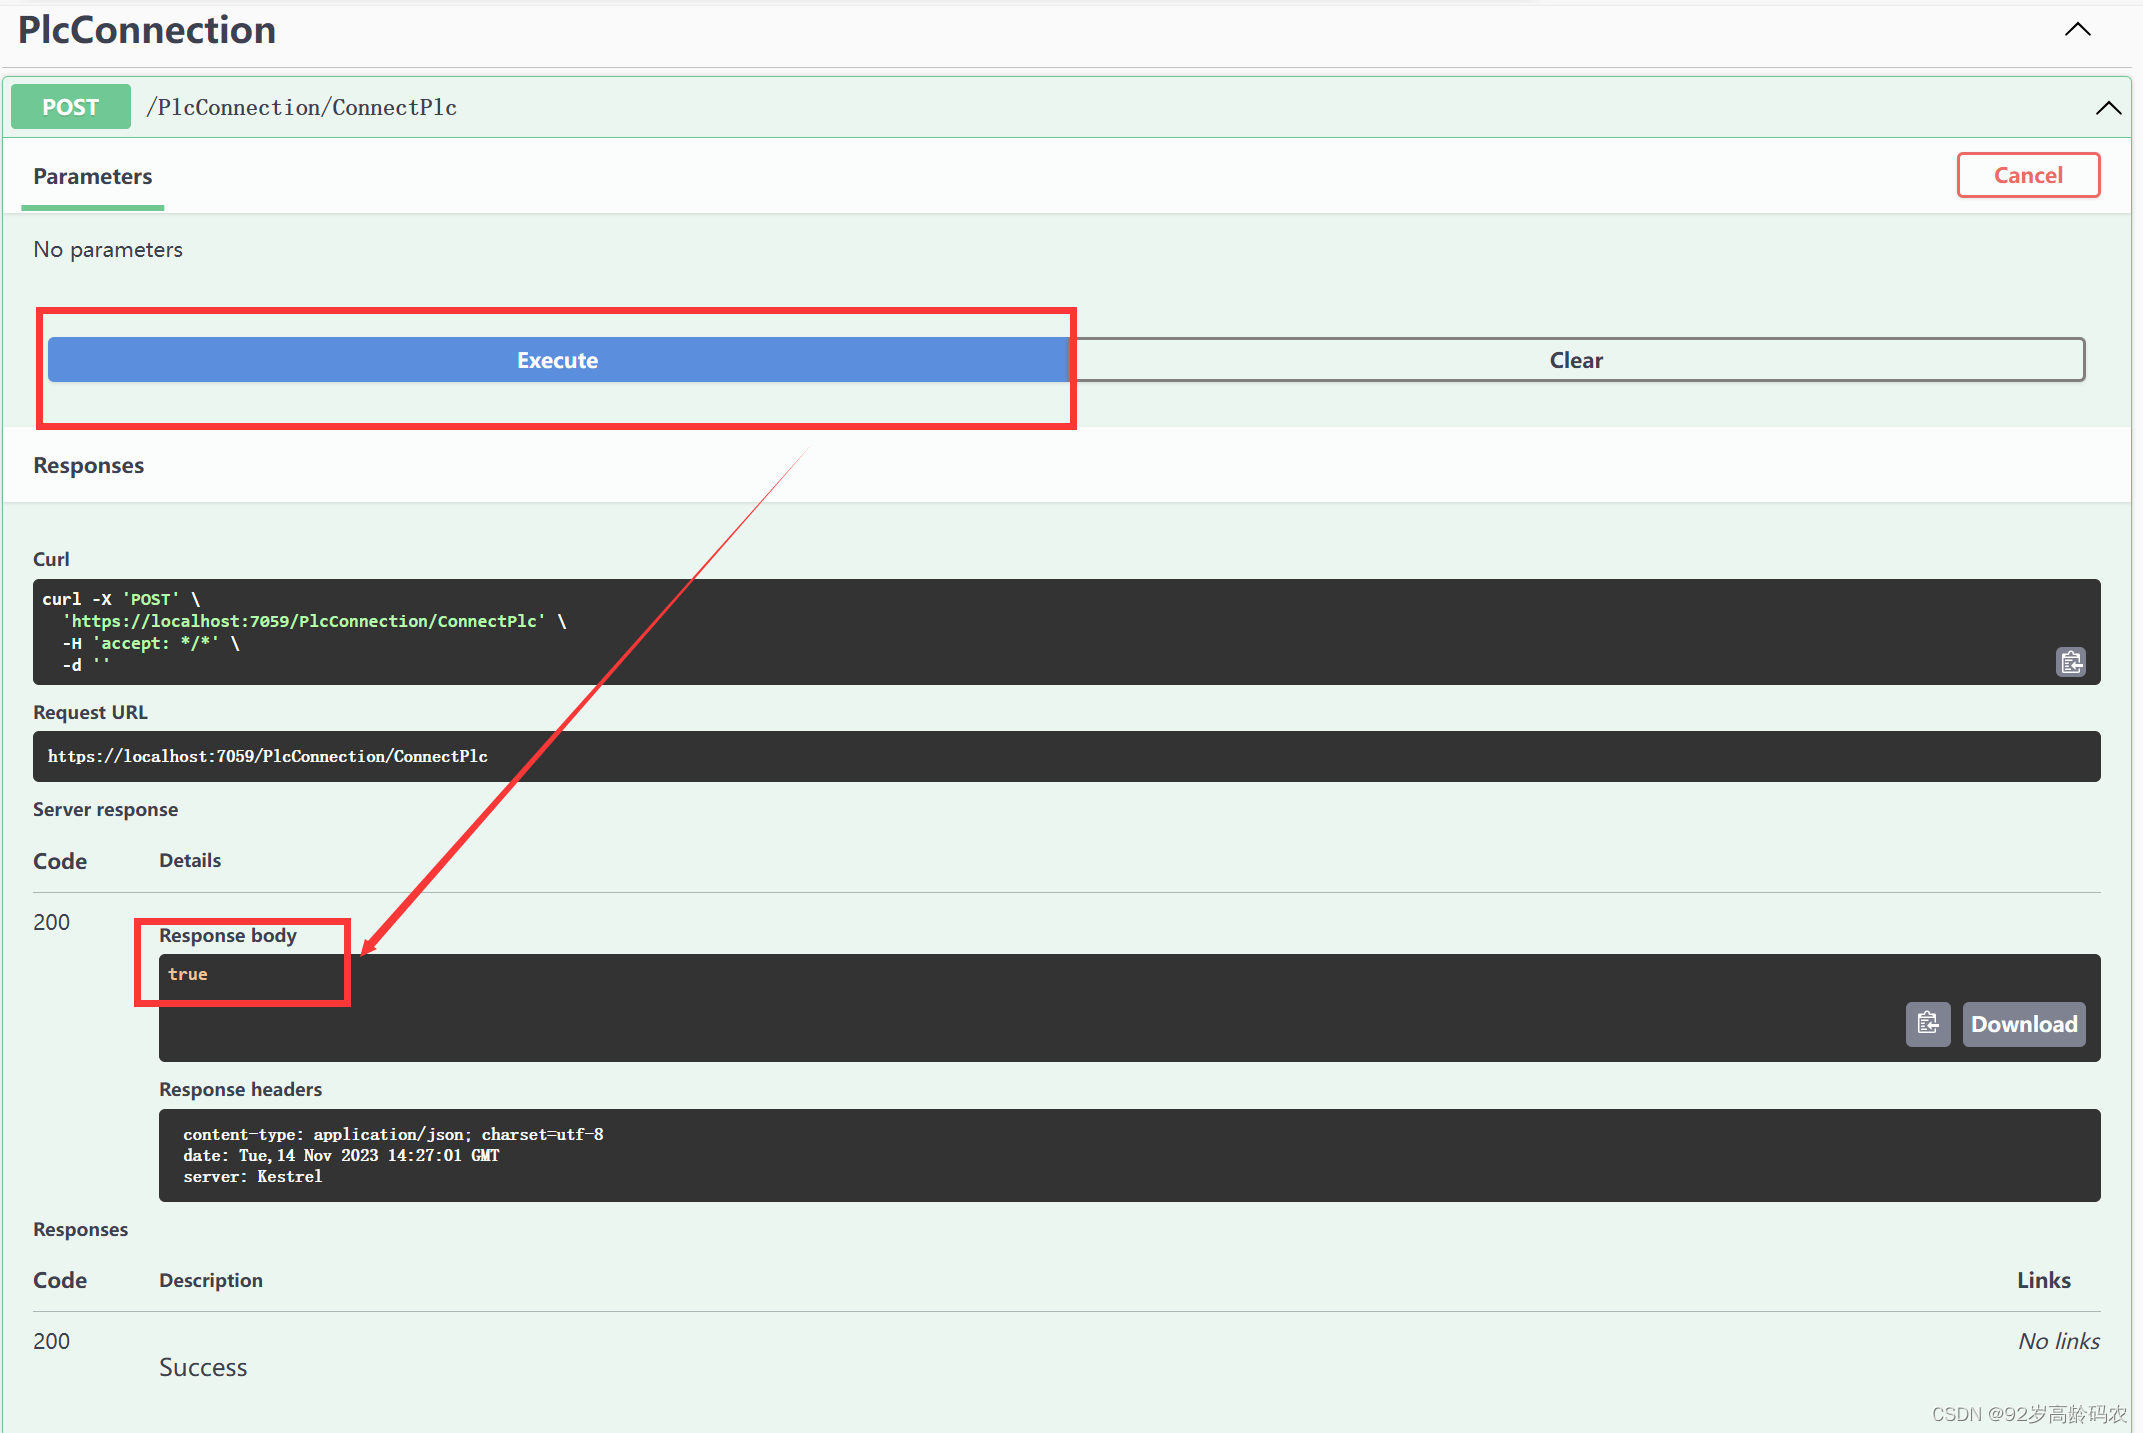
Task: Copy the curl command to clipboard
Action: (2070, 662)
